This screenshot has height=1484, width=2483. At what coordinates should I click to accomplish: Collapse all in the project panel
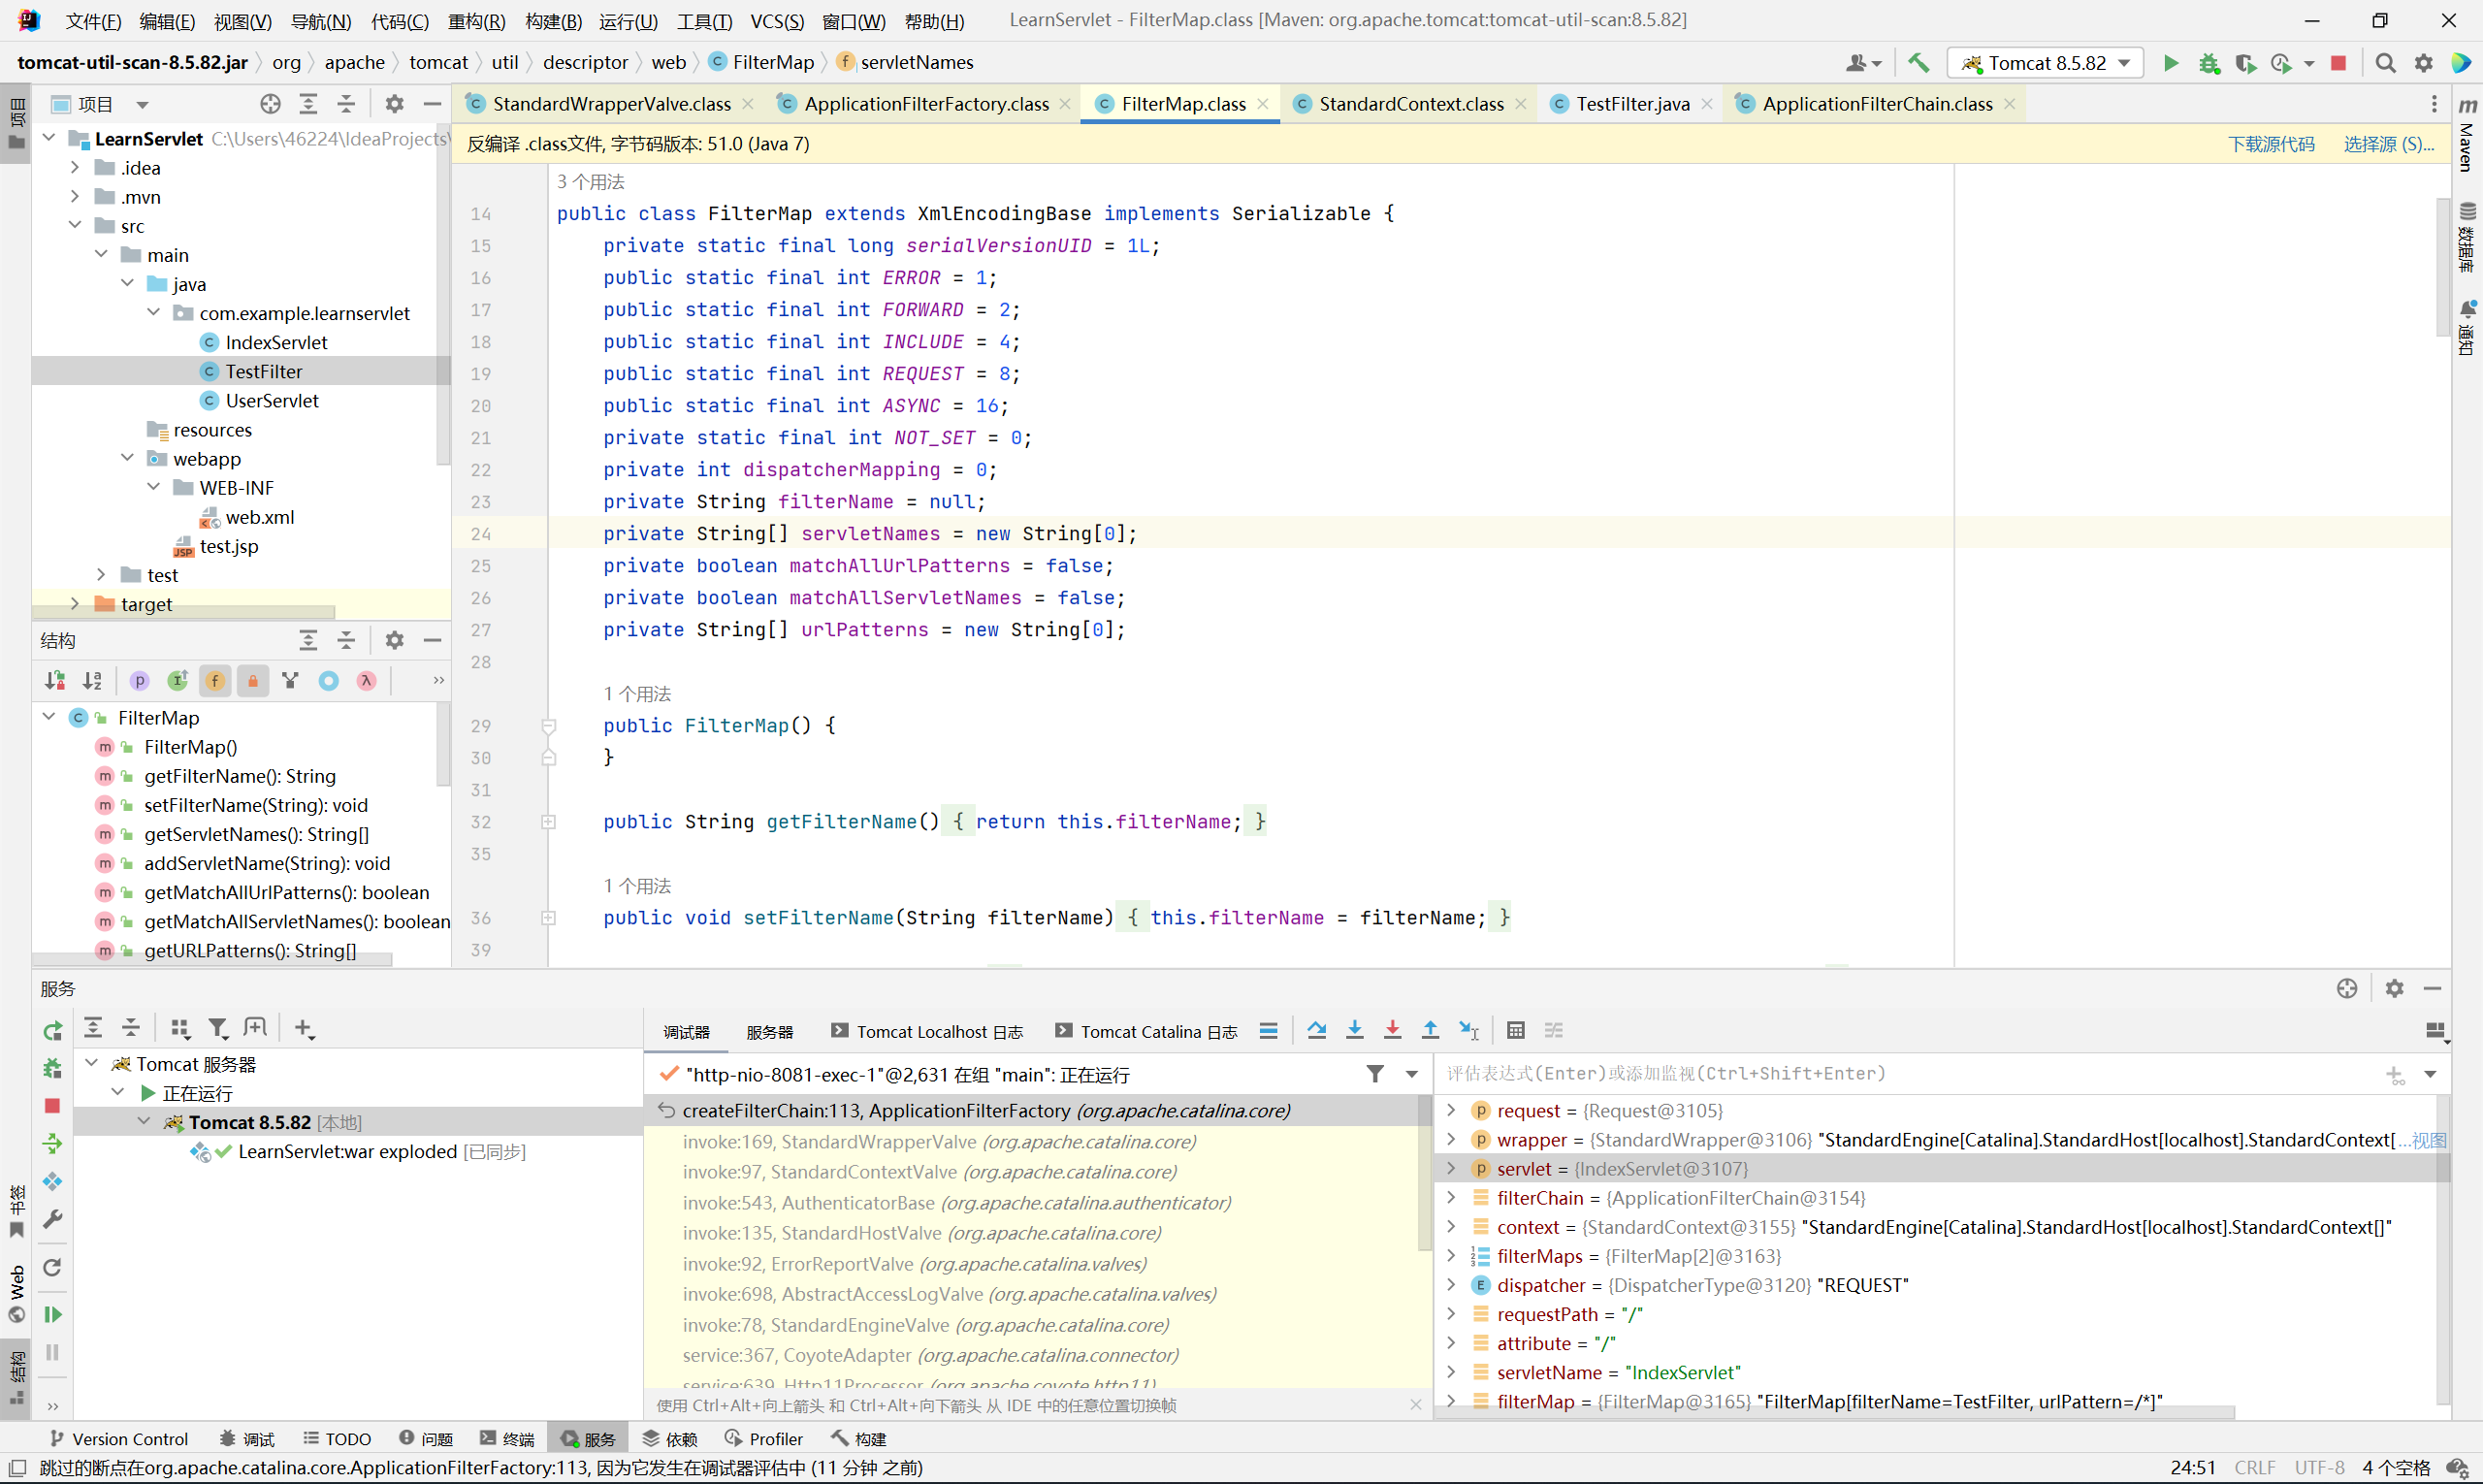coord(346,104)
